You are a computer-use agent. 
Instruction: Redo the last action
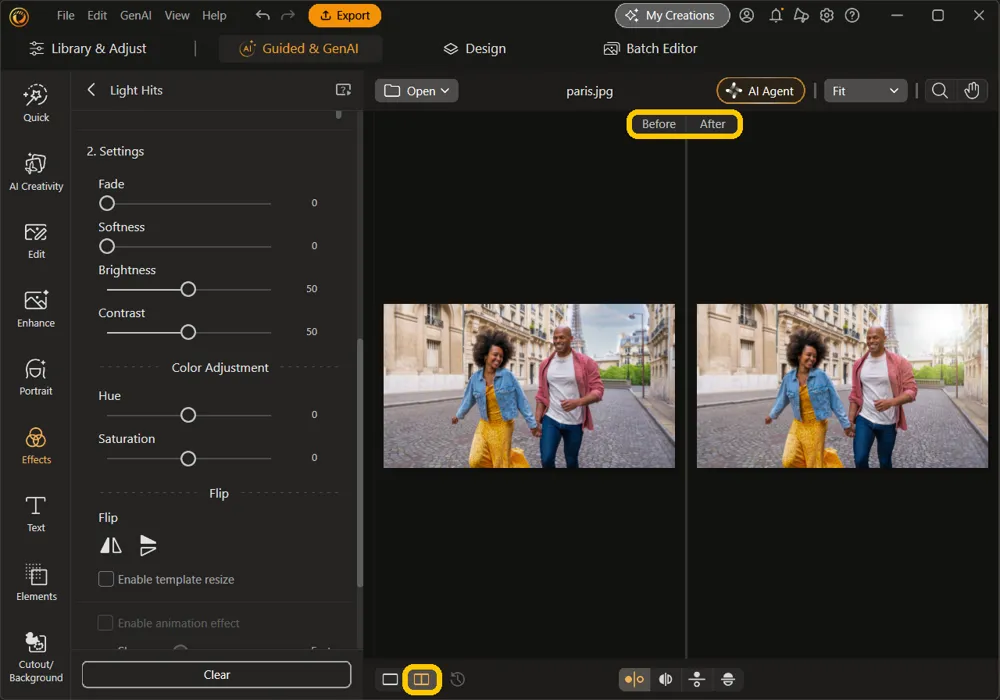(288, 15)
